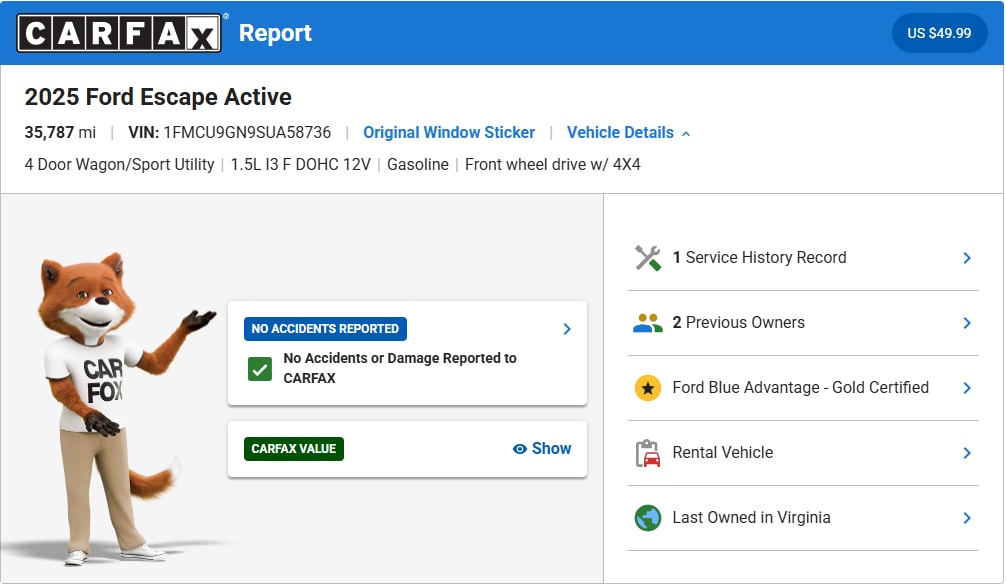Click the wrench and screwdriver service icon

(648, 258)
